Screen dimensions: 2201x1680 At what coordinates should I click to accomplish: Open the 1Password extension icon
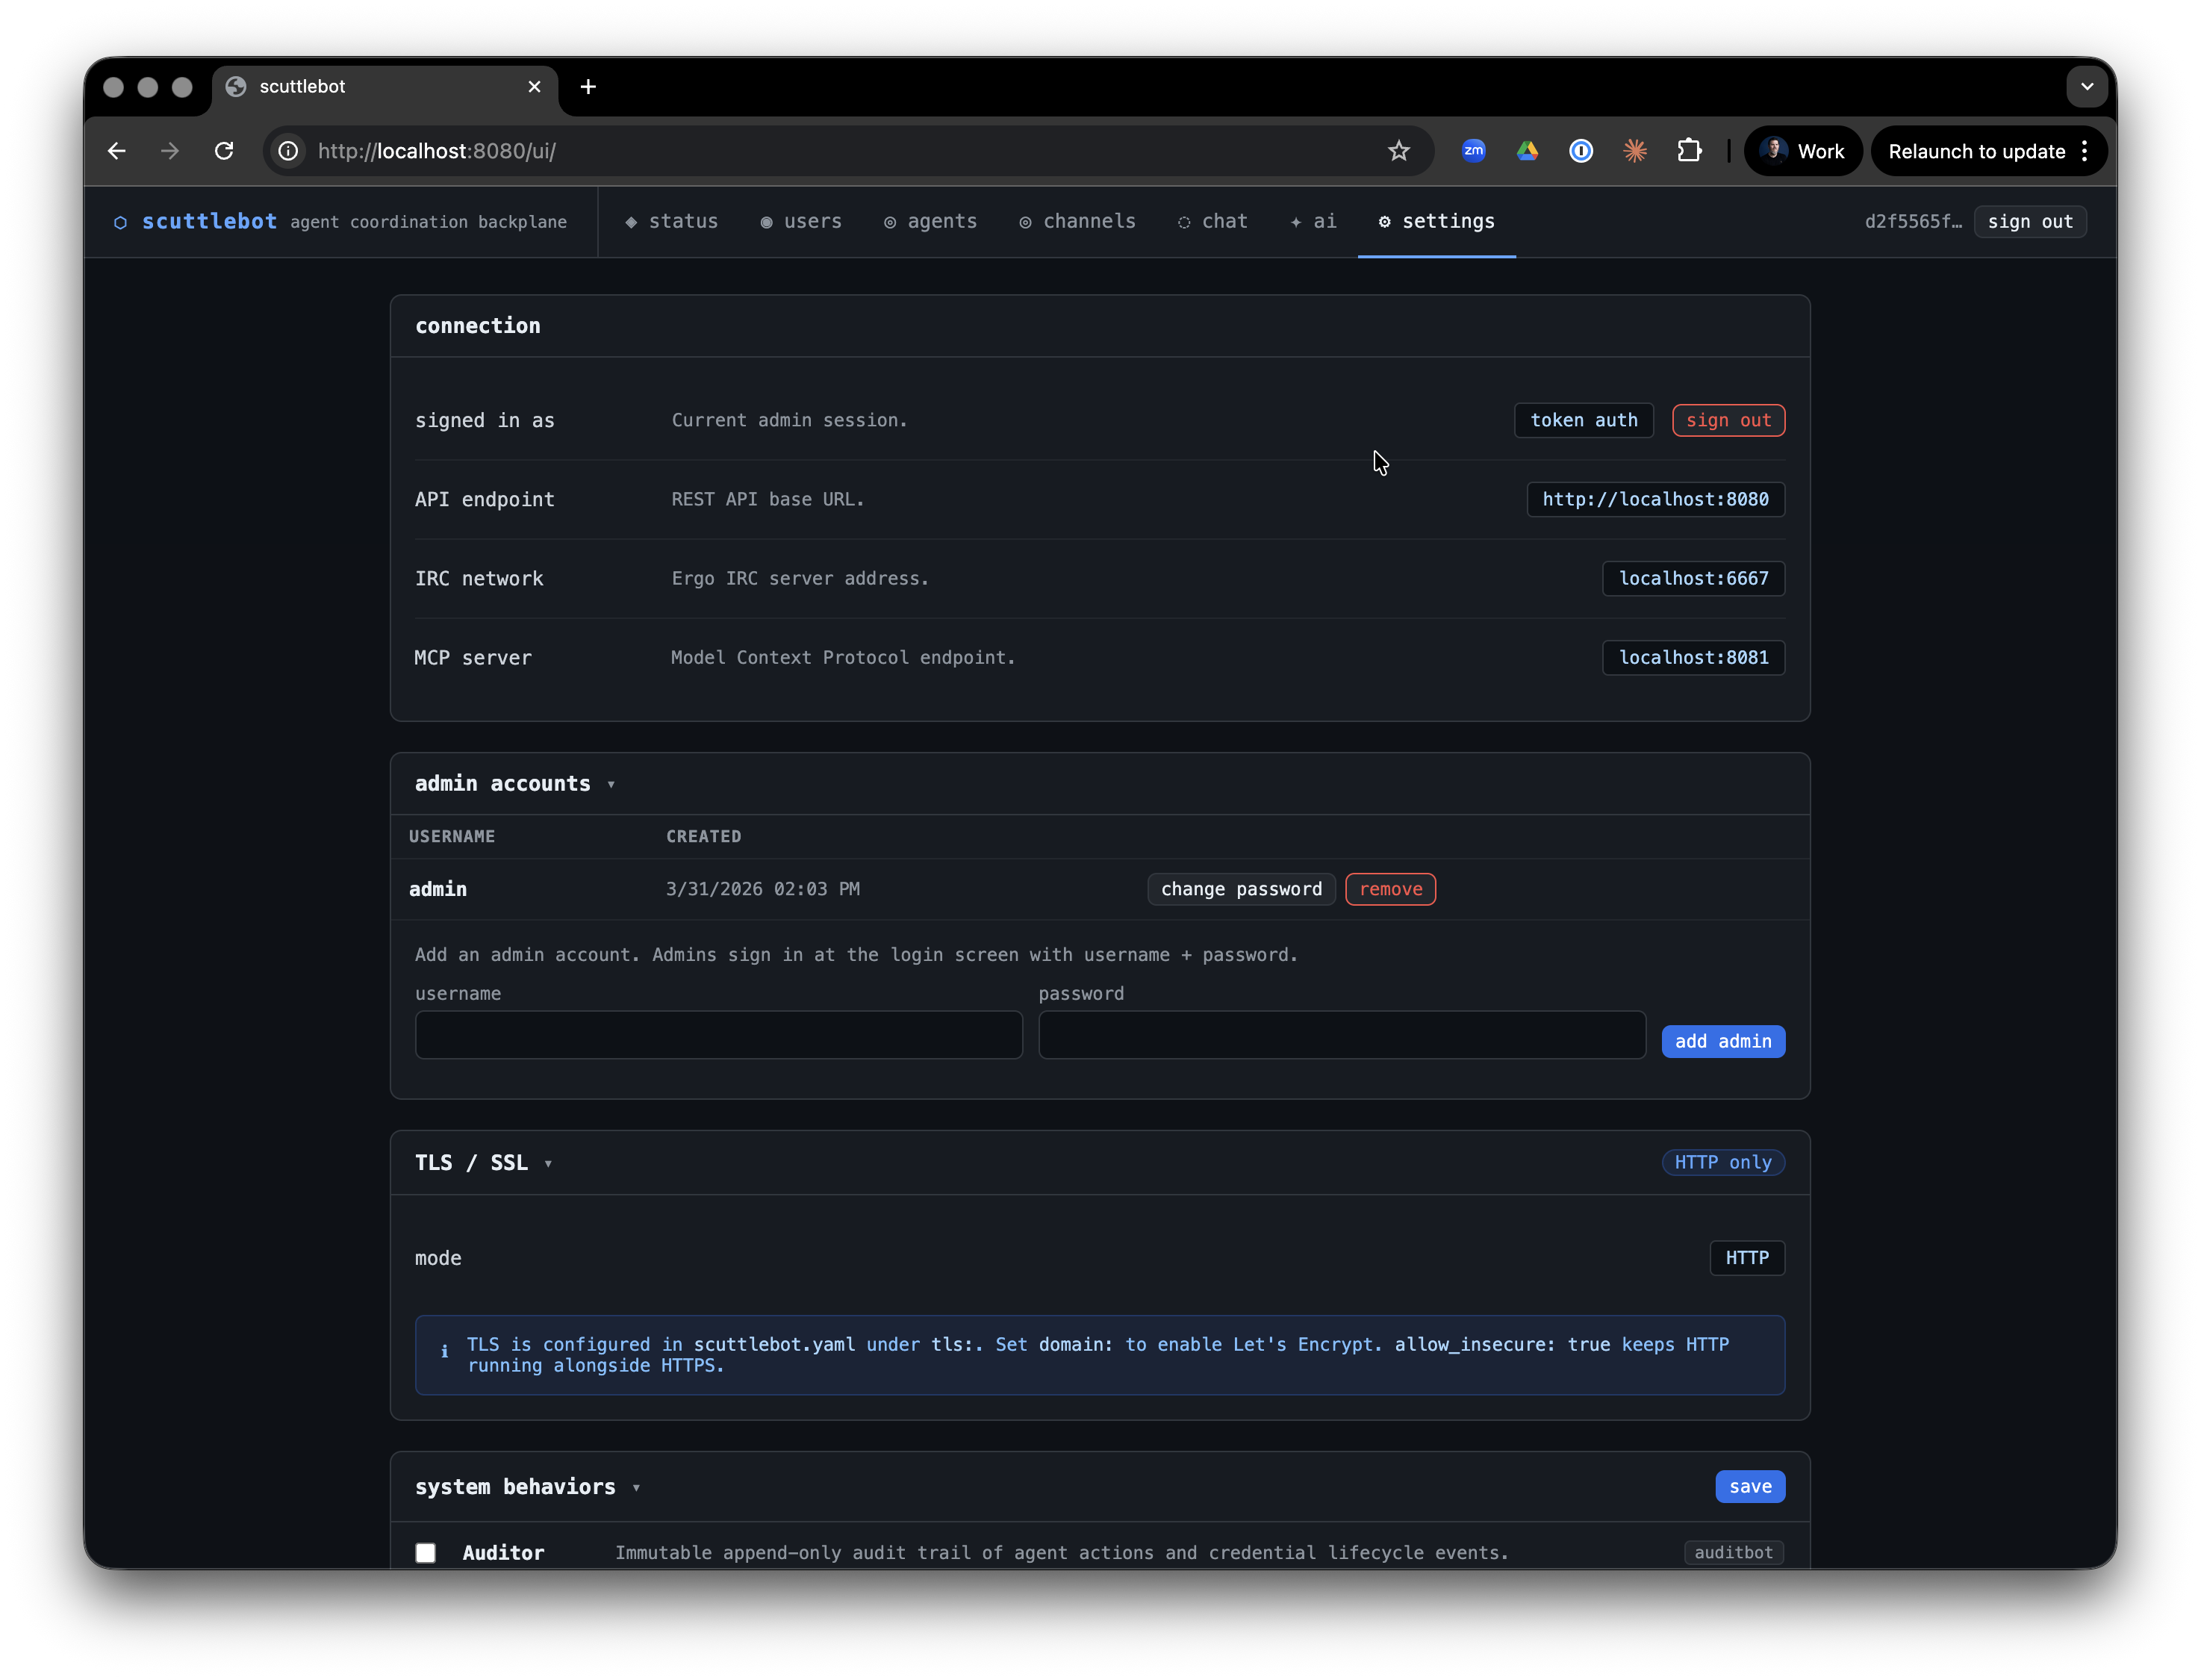1581,151
